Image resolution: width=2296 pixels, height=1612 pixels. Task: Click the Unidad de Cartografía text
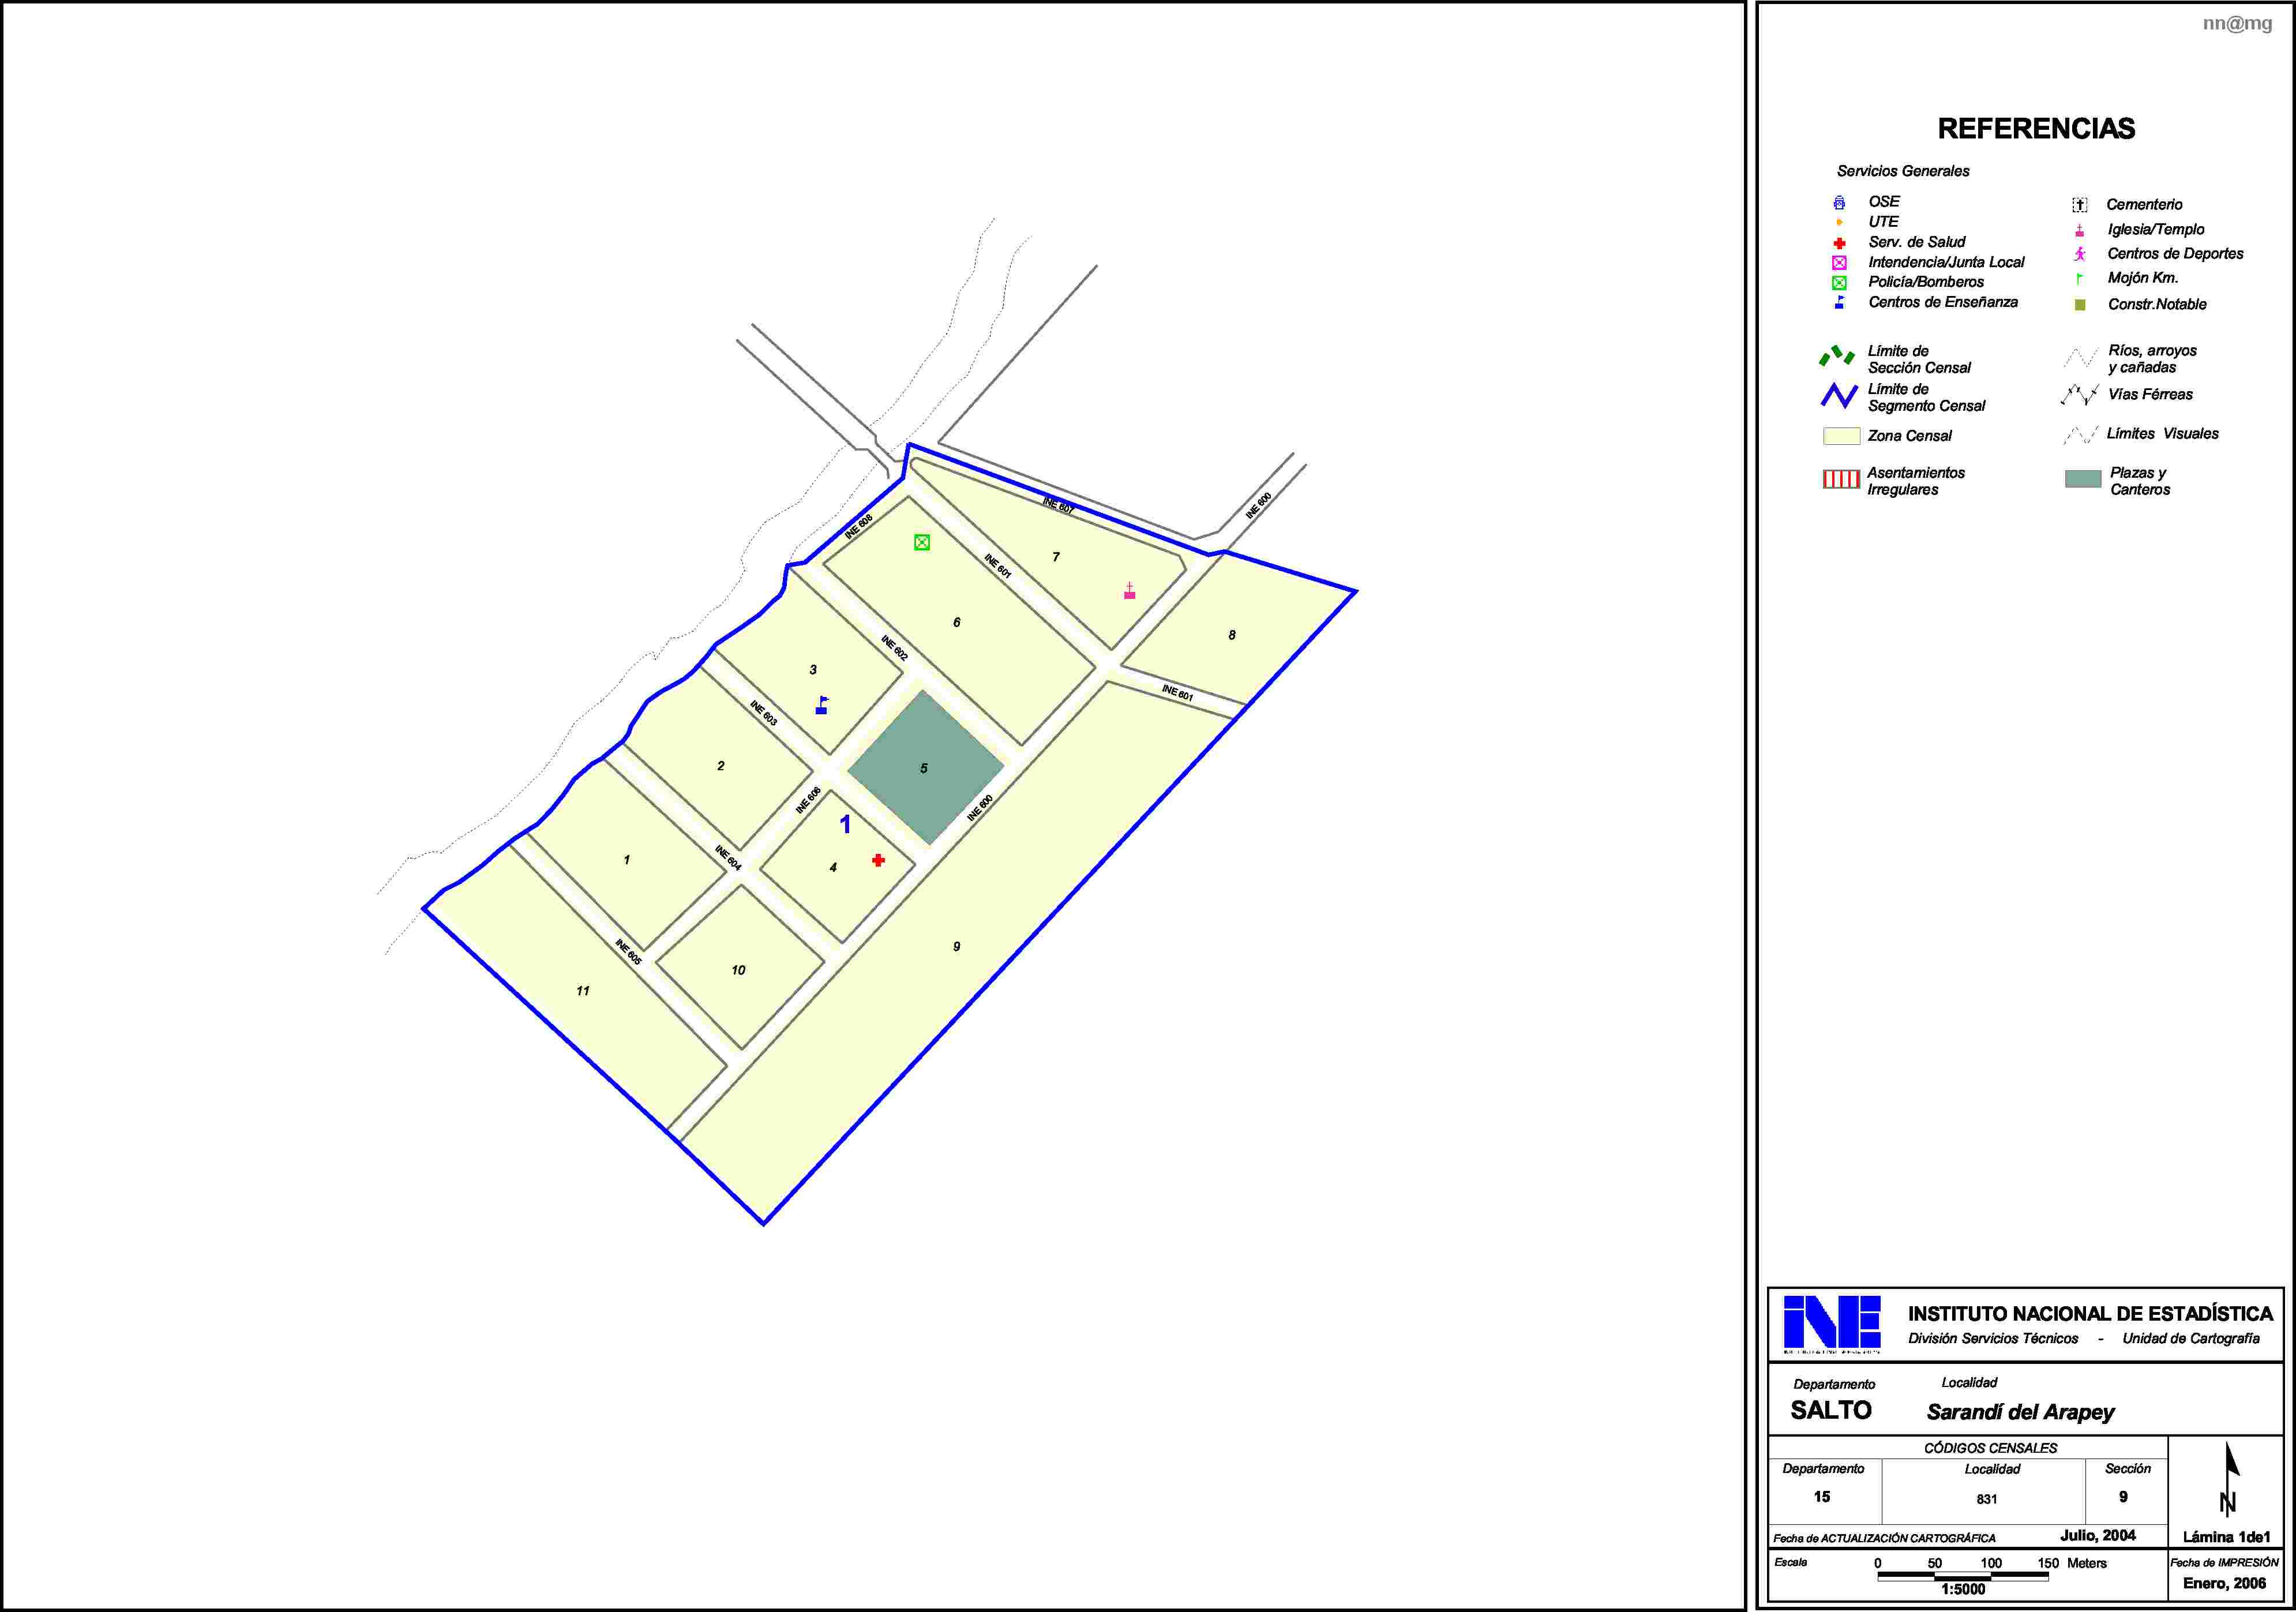click(x=2191, y=1339)
